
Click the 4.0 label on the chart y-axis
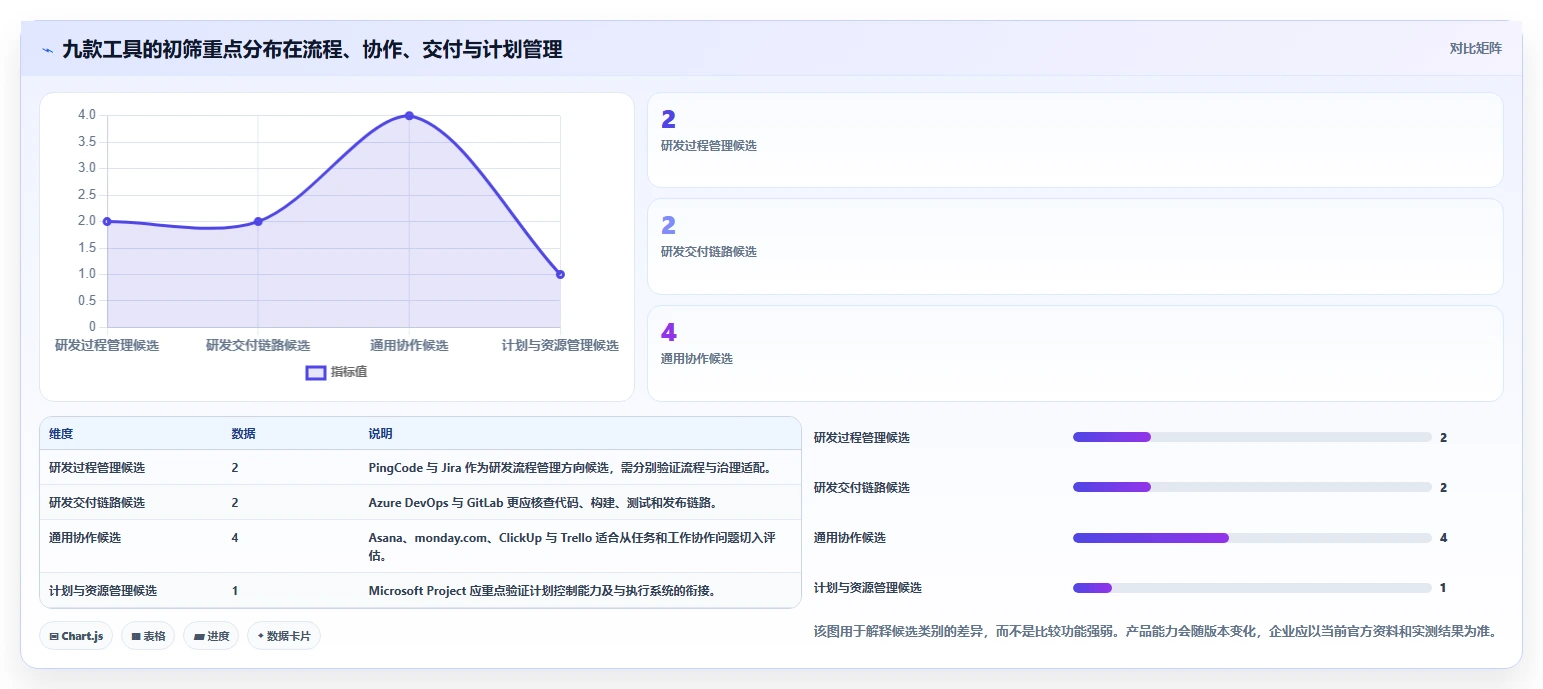tap(87, 115)
